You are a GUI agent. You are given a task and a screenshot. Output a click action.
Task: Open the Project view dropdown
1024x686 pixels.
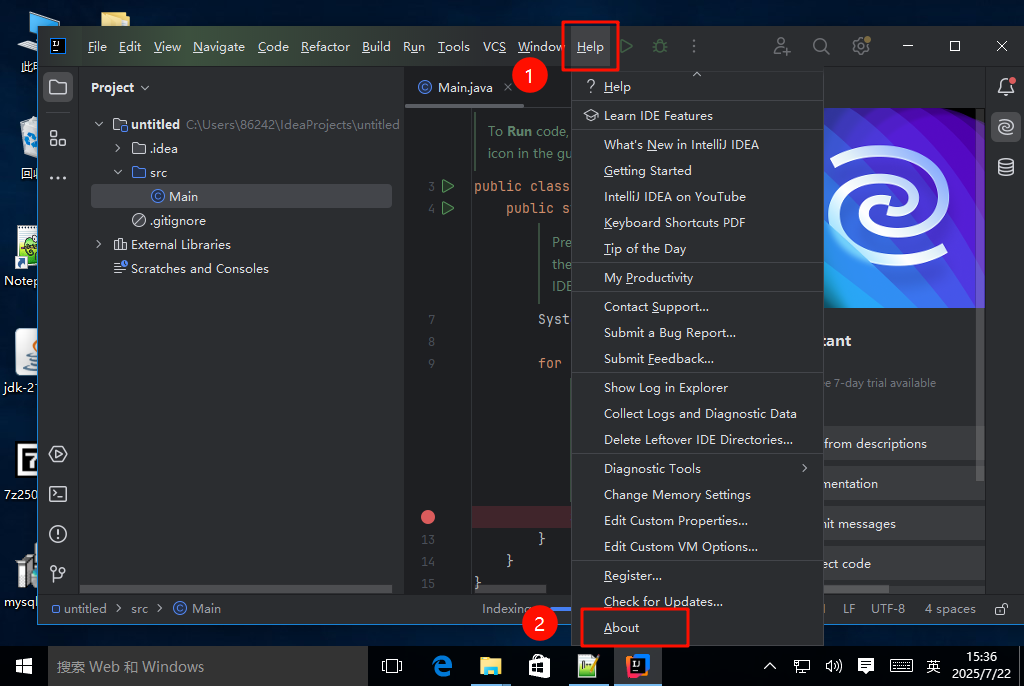click(120, 88)
